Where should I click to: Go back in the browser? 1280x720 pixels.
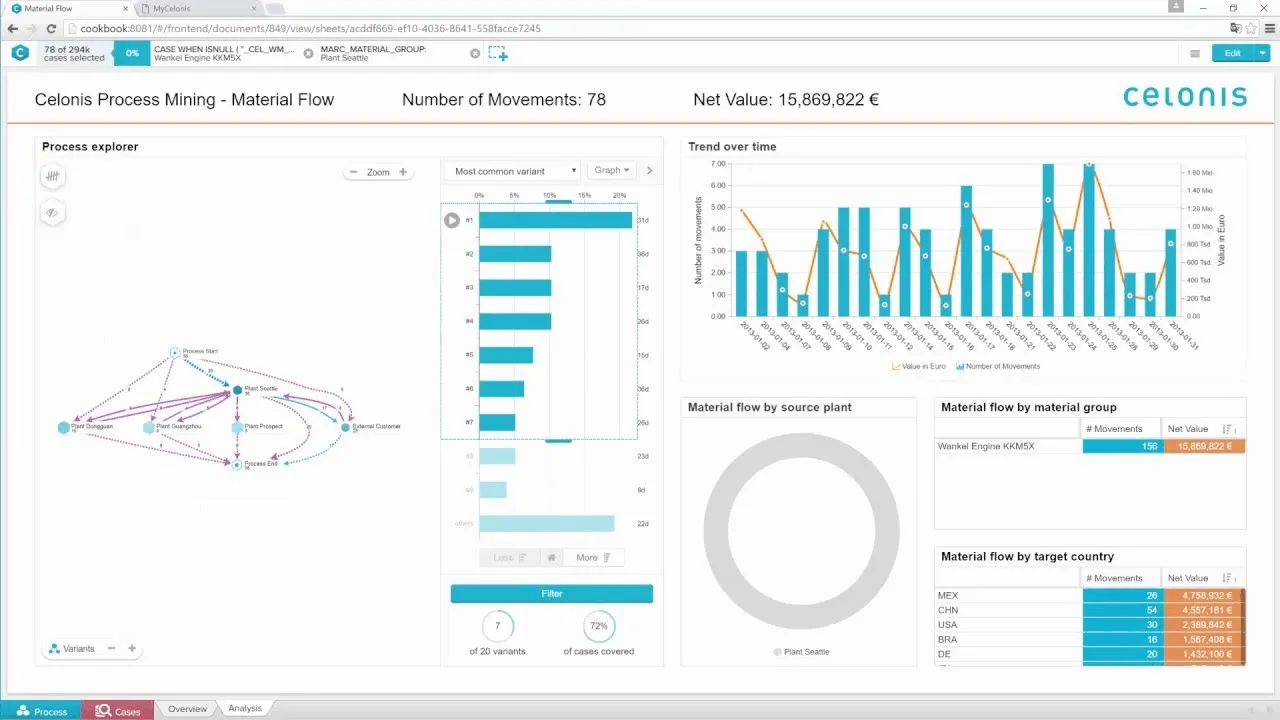point(12,28)
